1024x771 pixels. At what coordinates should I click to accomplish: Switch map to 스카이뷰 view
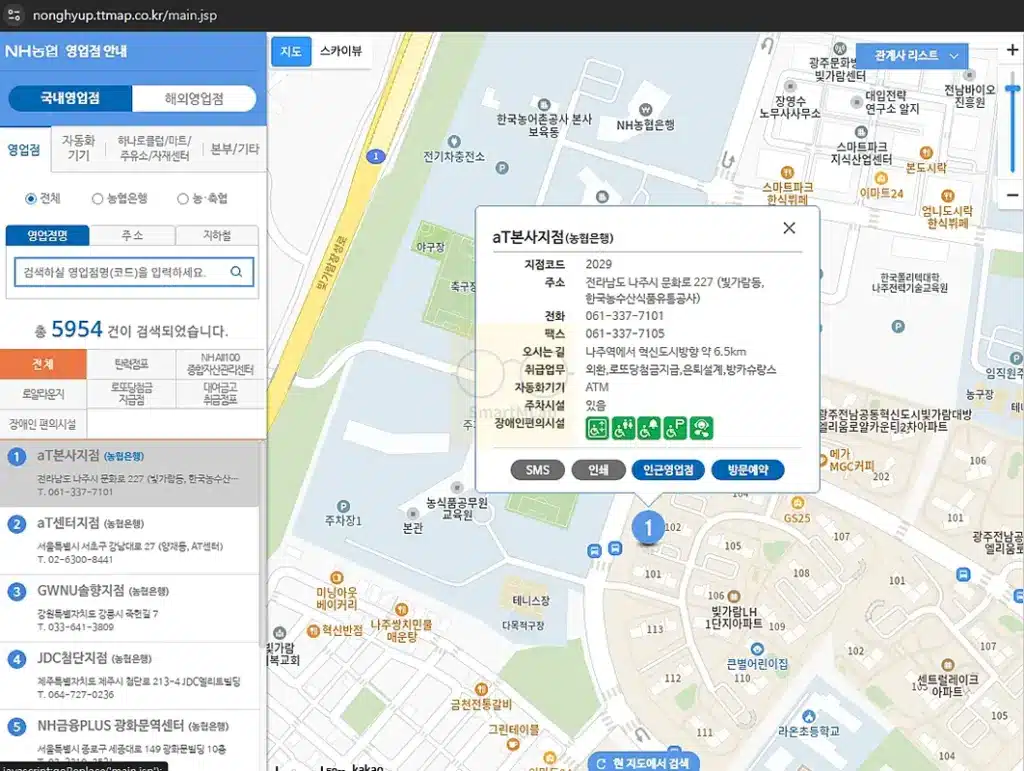coord(341,52)
